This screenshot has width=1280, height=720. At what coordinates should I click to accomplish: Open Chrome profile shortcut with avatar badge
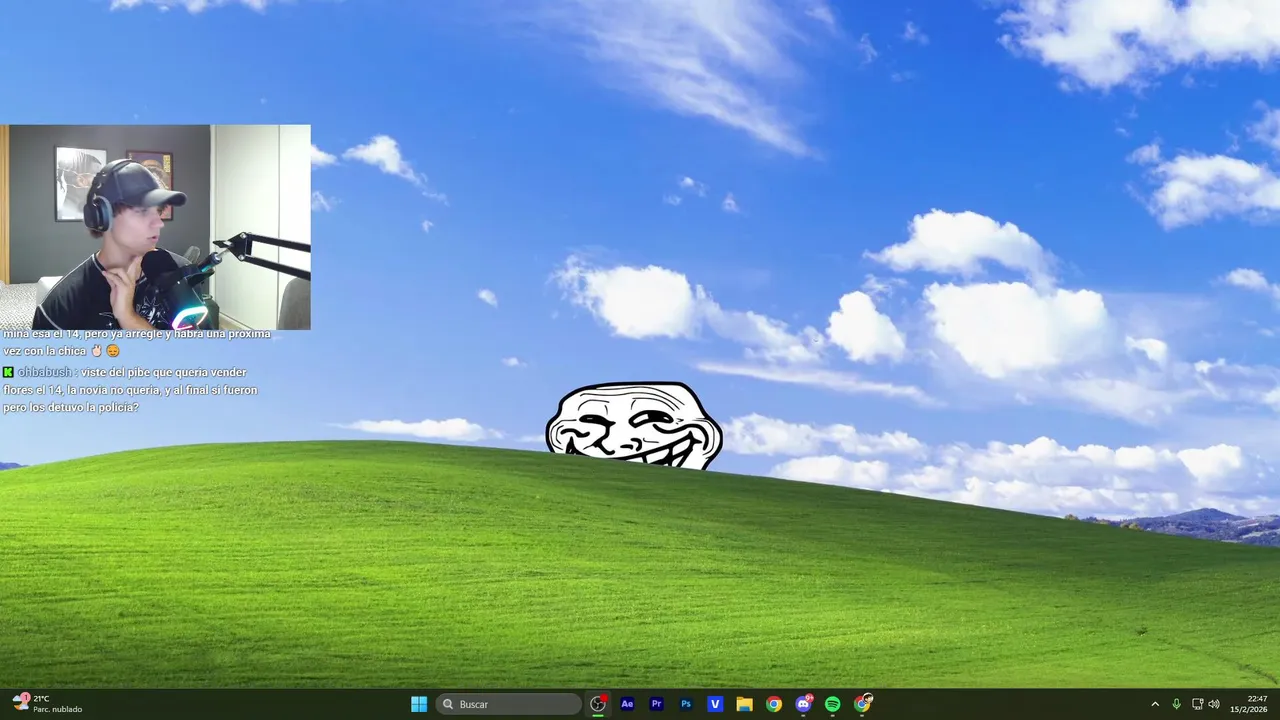[x=862, y=704]
